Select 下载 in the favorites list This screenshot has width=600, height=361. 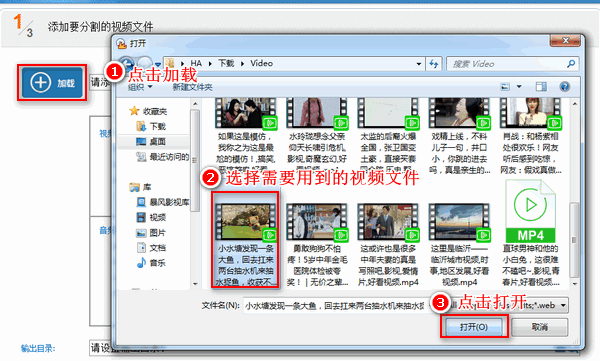pos(157,126)
